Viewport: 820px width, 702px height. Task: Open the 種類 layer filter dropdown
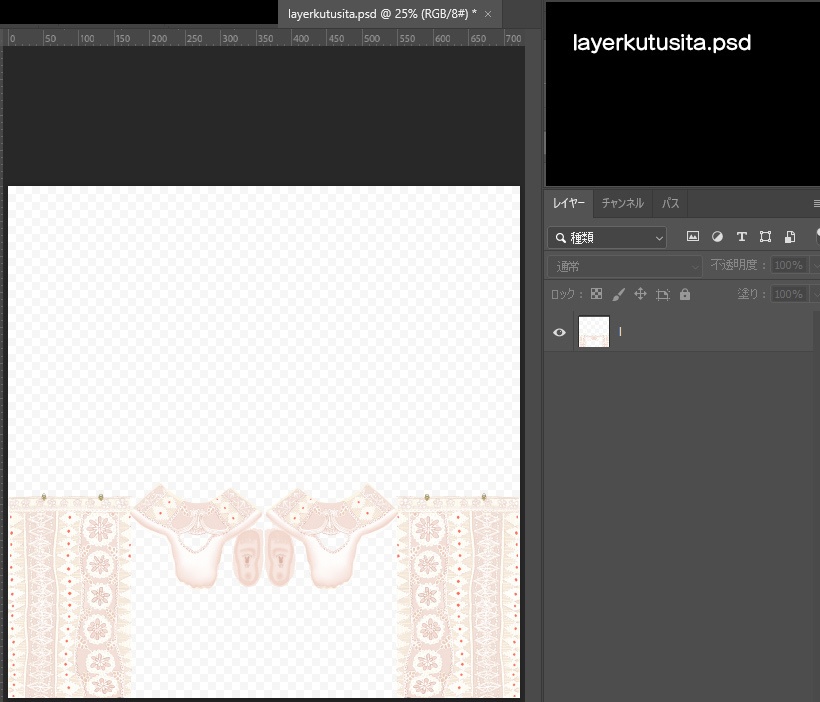[x=607, y=238]
